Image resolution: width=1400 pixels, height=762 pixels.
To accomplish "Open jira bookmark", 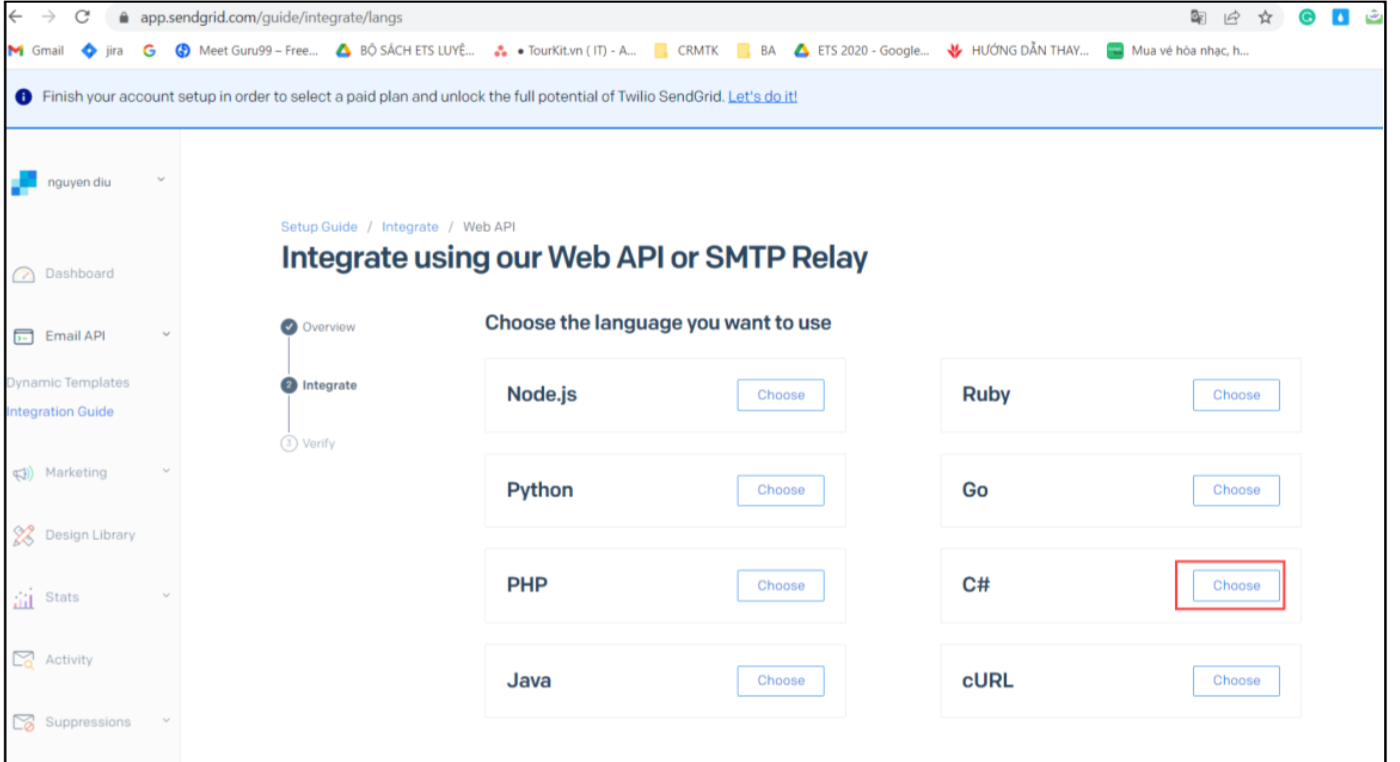I will [x=102, y=51].
